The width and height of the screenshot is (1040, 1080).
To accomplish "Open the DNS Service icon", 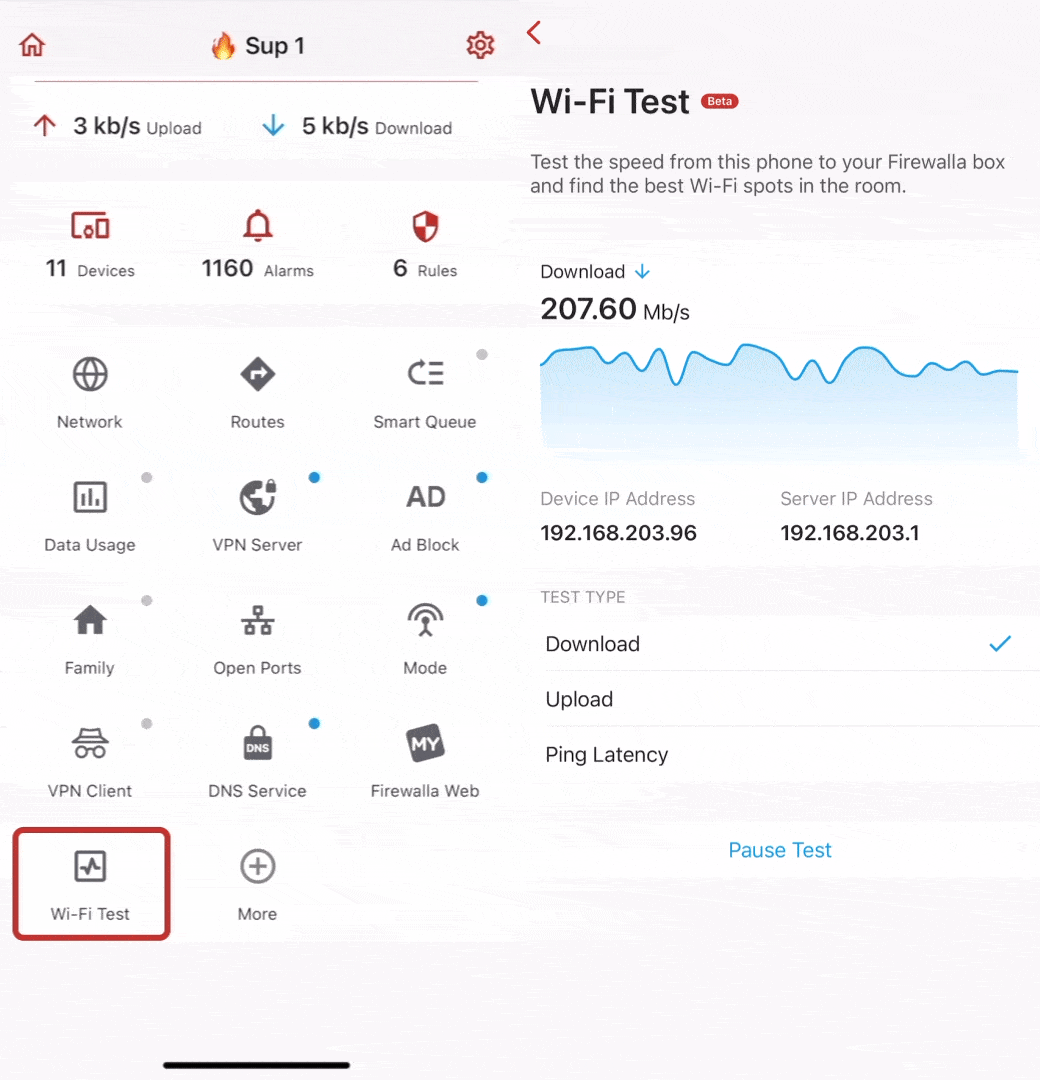I will click(x=258, y=743).
